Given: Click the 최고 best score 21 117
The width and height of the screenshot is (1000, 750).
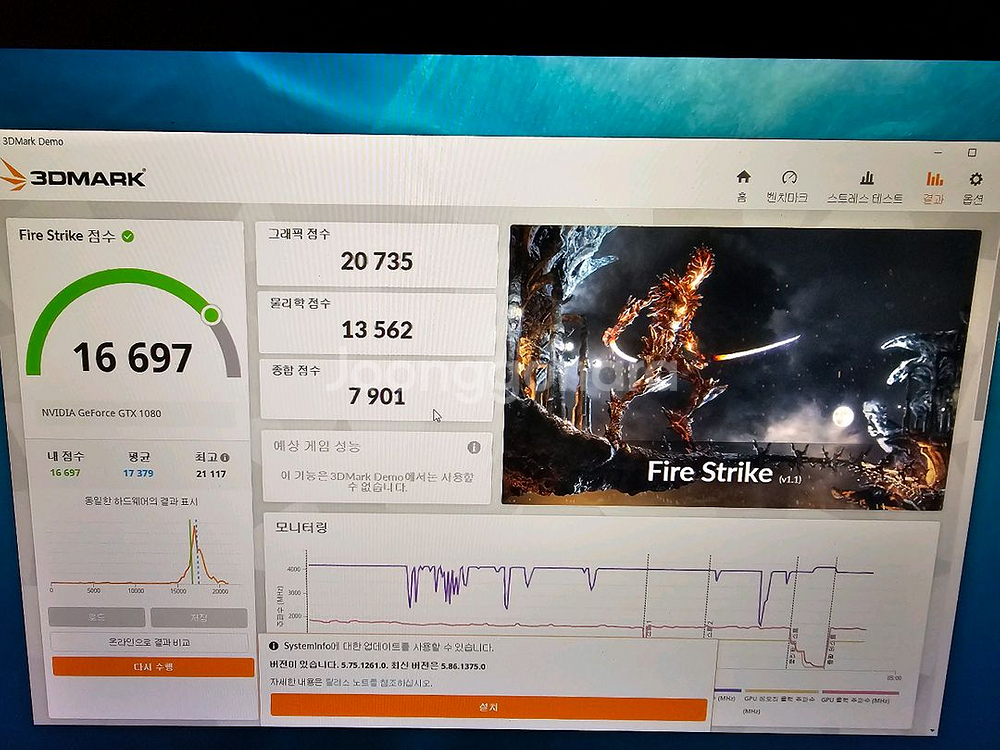Looking at the screenshot, I should (x=211, y=474).
